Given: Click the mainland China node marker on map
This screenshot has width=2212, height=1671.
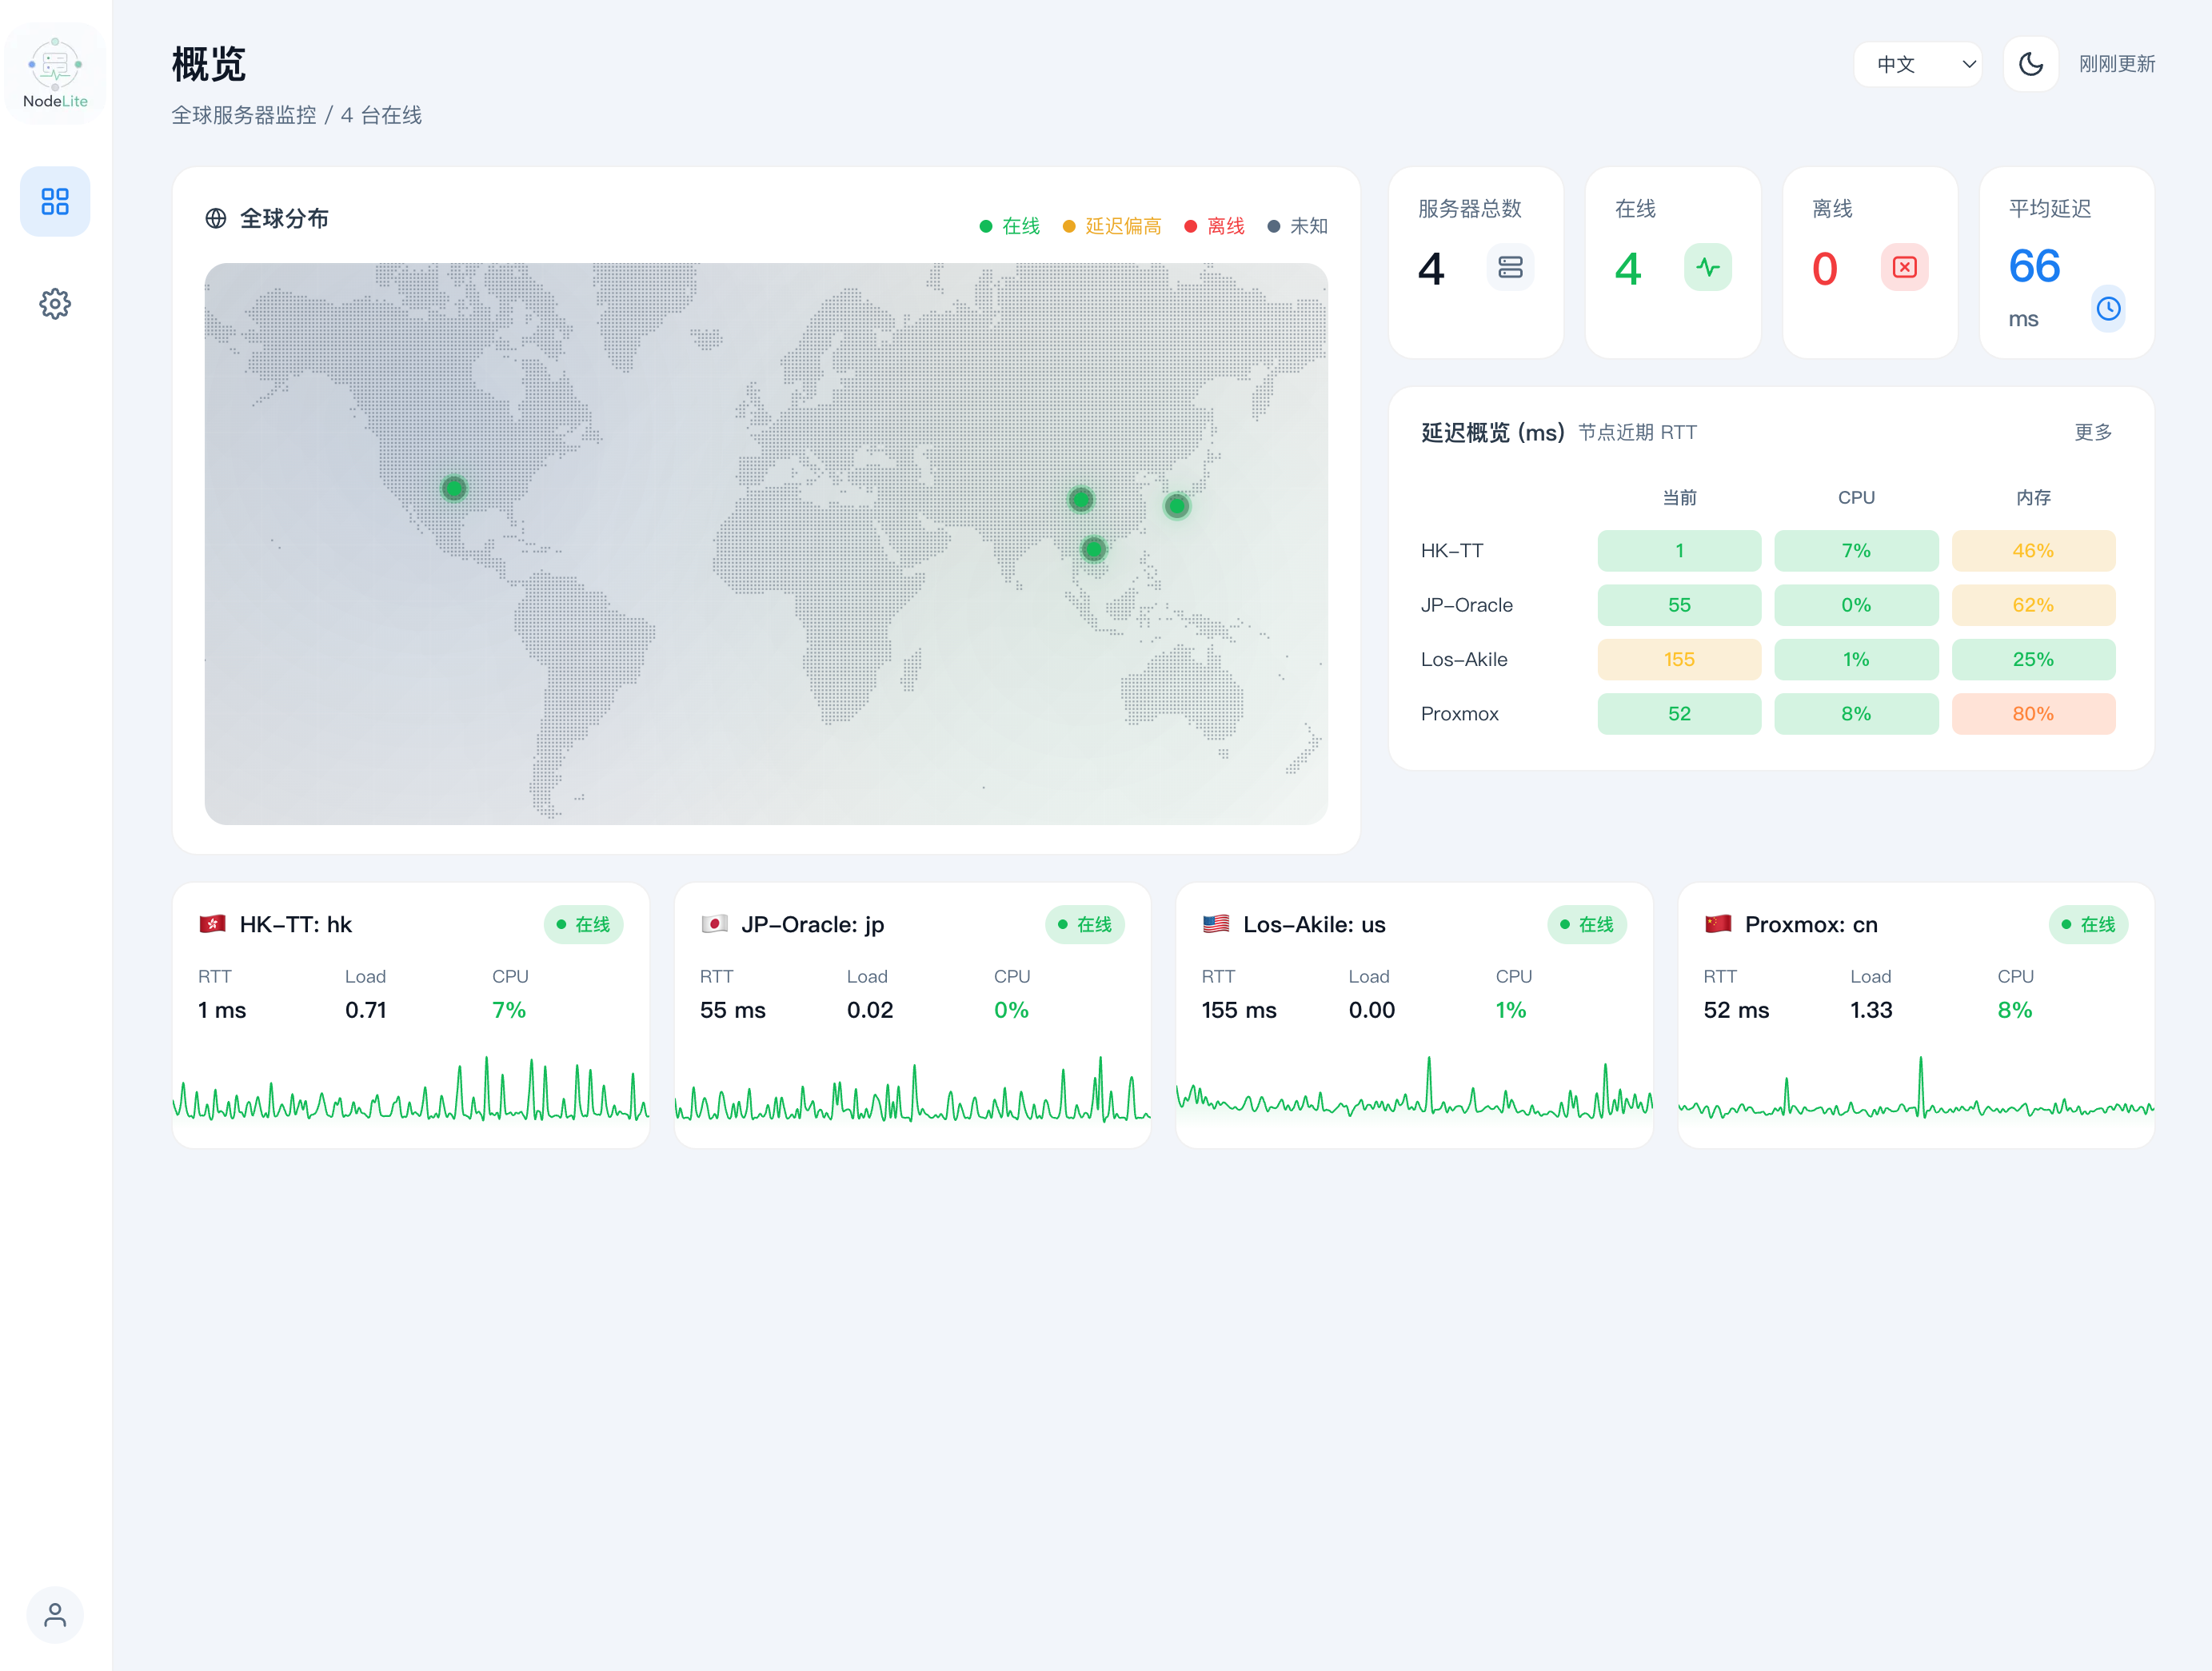Looking at the screenshot, I should pos(1081,499).
